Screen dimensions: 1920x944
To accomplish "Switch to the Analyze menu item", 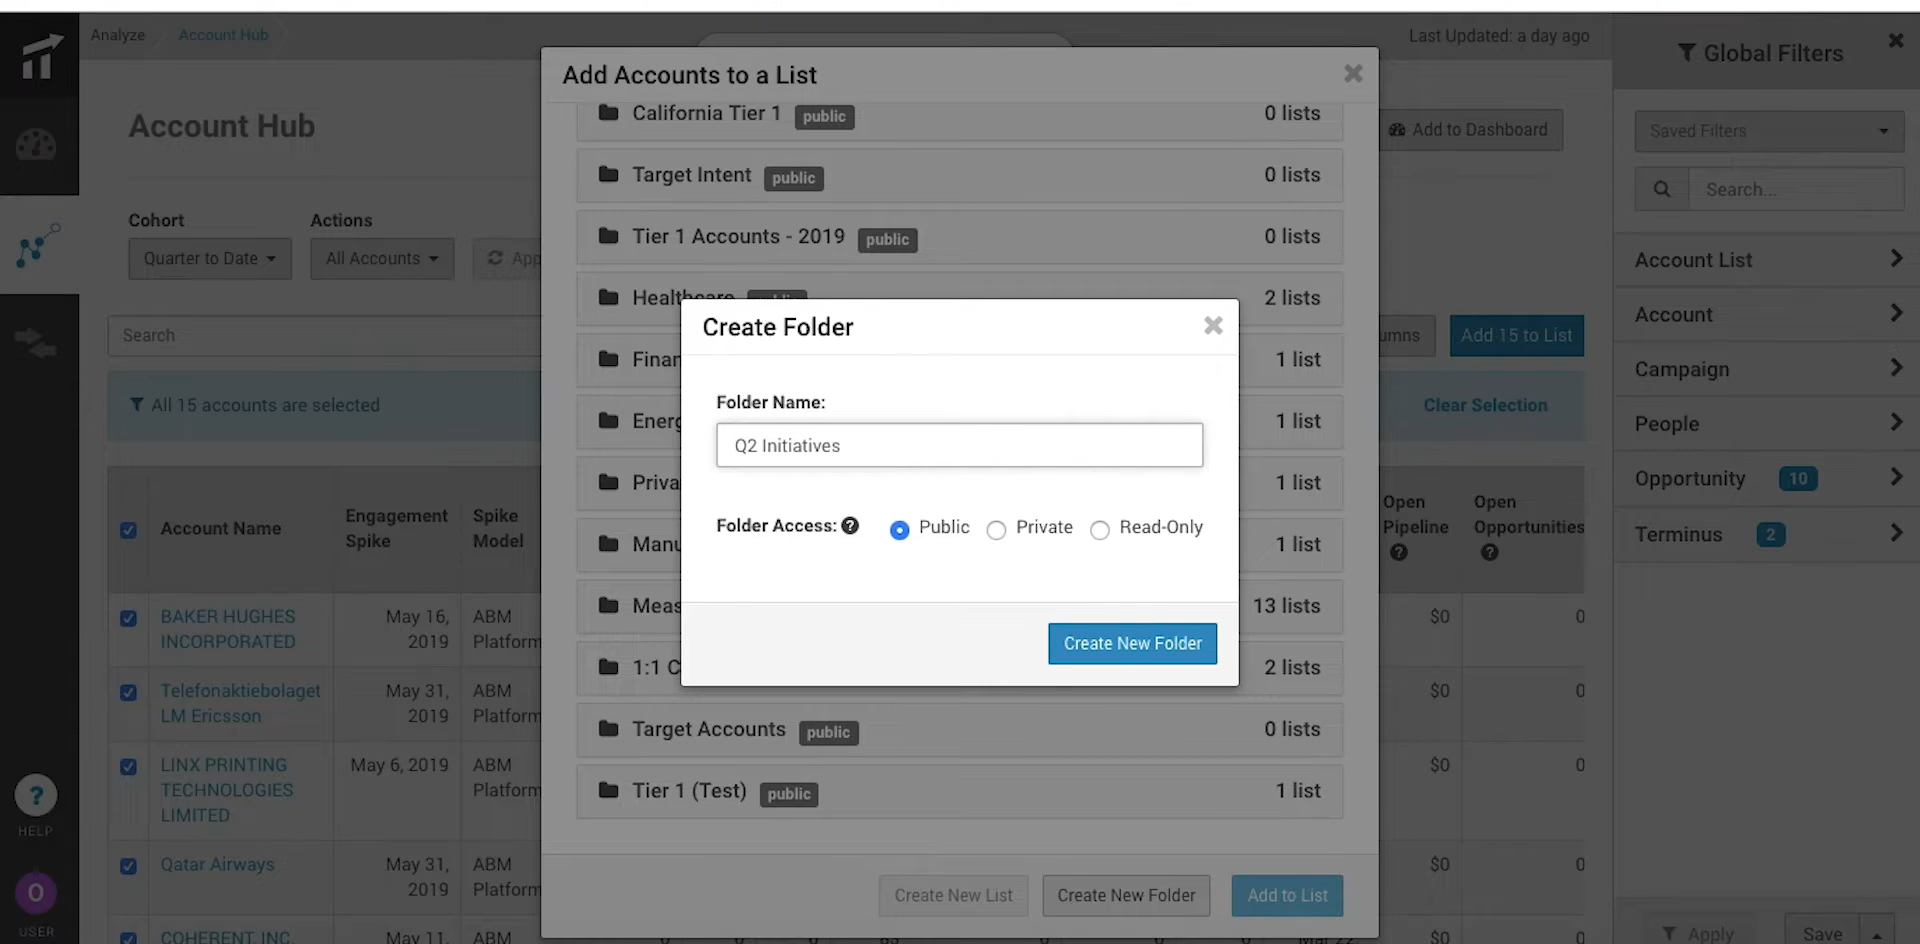I will 117,34.
